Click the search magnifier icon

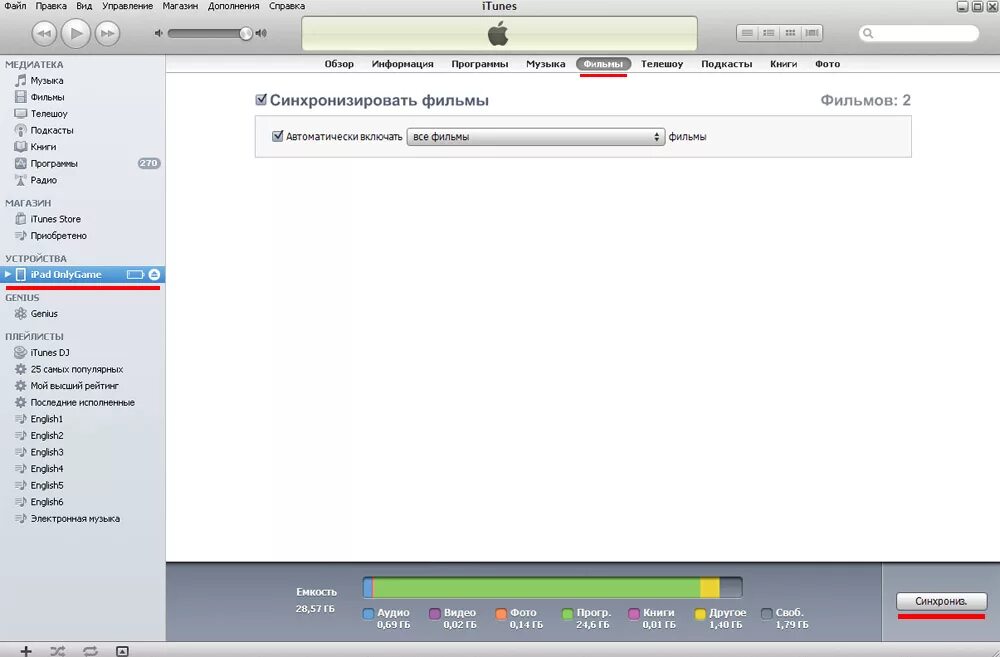(x=868, y=33)
